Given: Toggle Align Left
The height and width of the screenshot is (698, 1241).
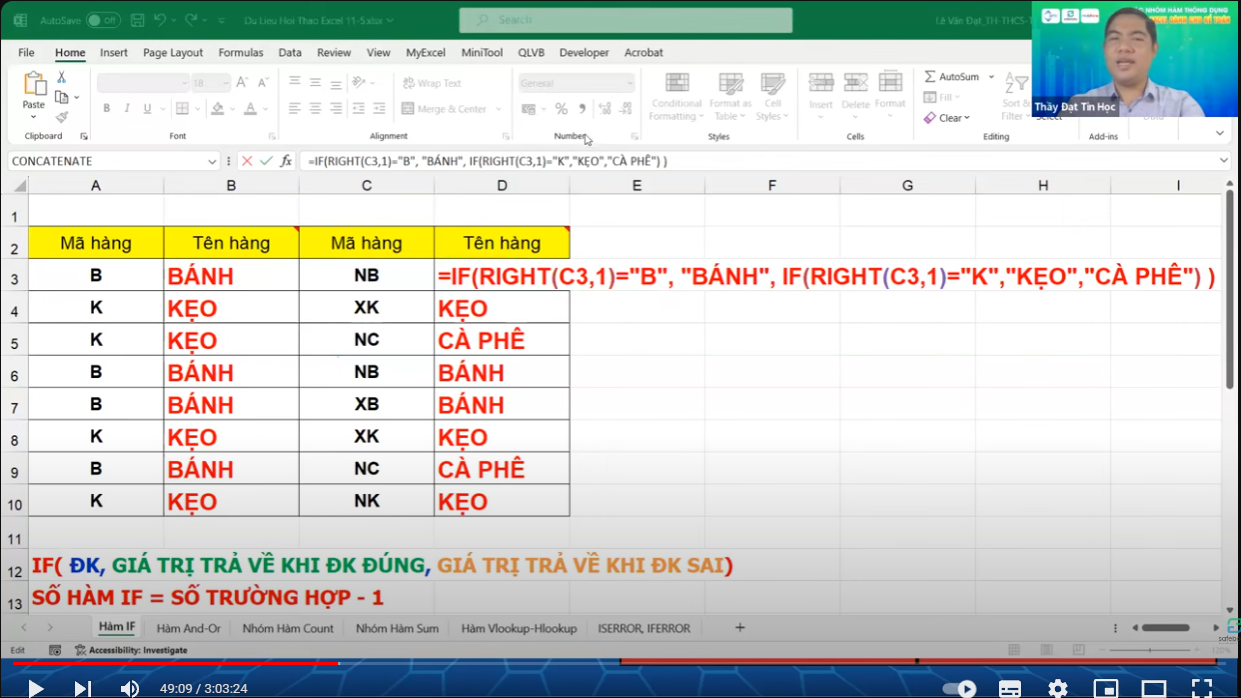Looking at the screenshot, I should pos(295,108).
